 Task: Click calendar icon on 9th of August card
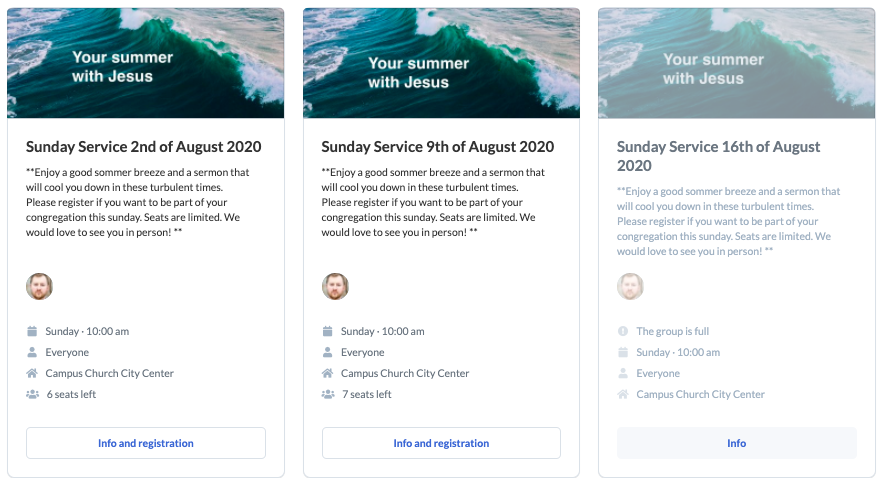(x=327, y=331)
